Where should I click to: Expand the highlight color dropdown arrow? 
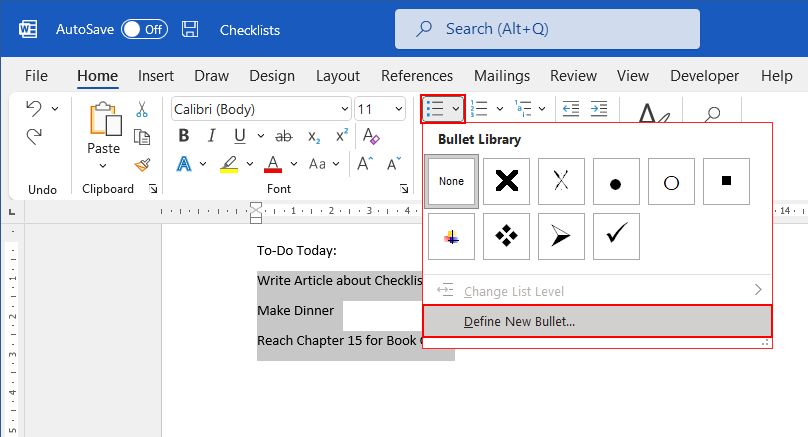click(x=249, y=164)
